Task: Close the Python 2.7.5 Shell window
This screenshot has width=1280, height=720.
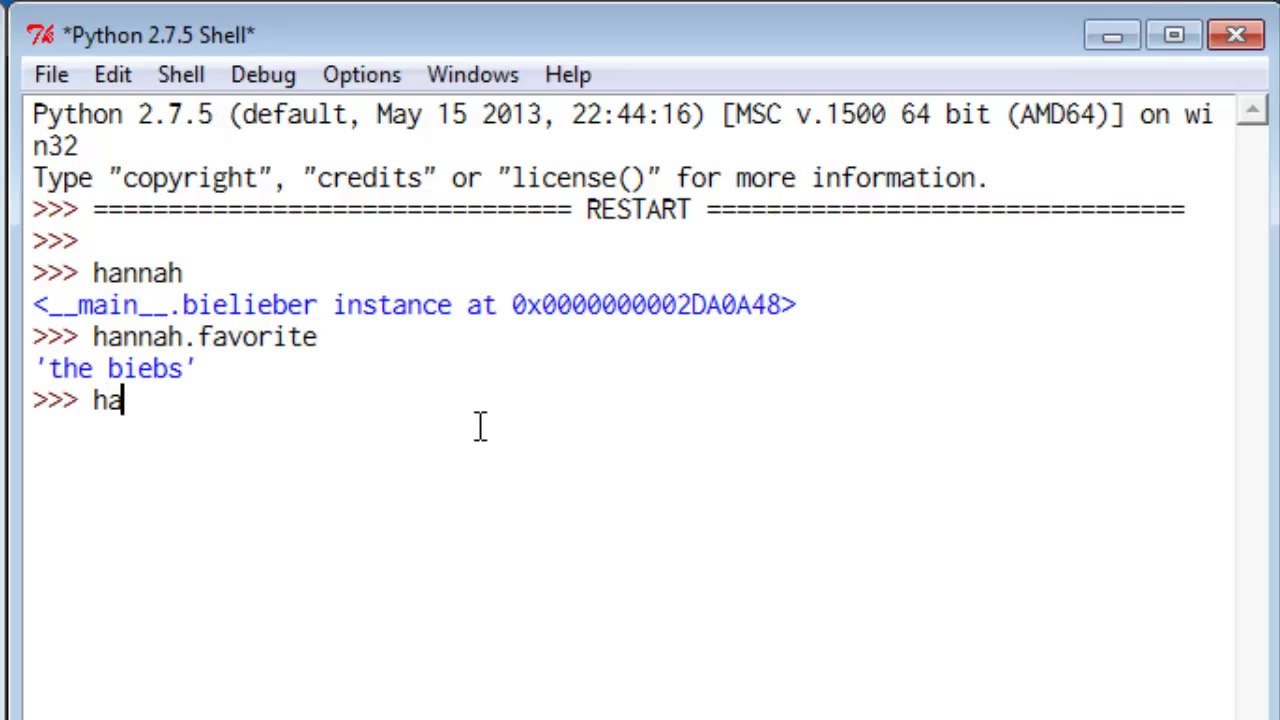Action: point(1236,36)
